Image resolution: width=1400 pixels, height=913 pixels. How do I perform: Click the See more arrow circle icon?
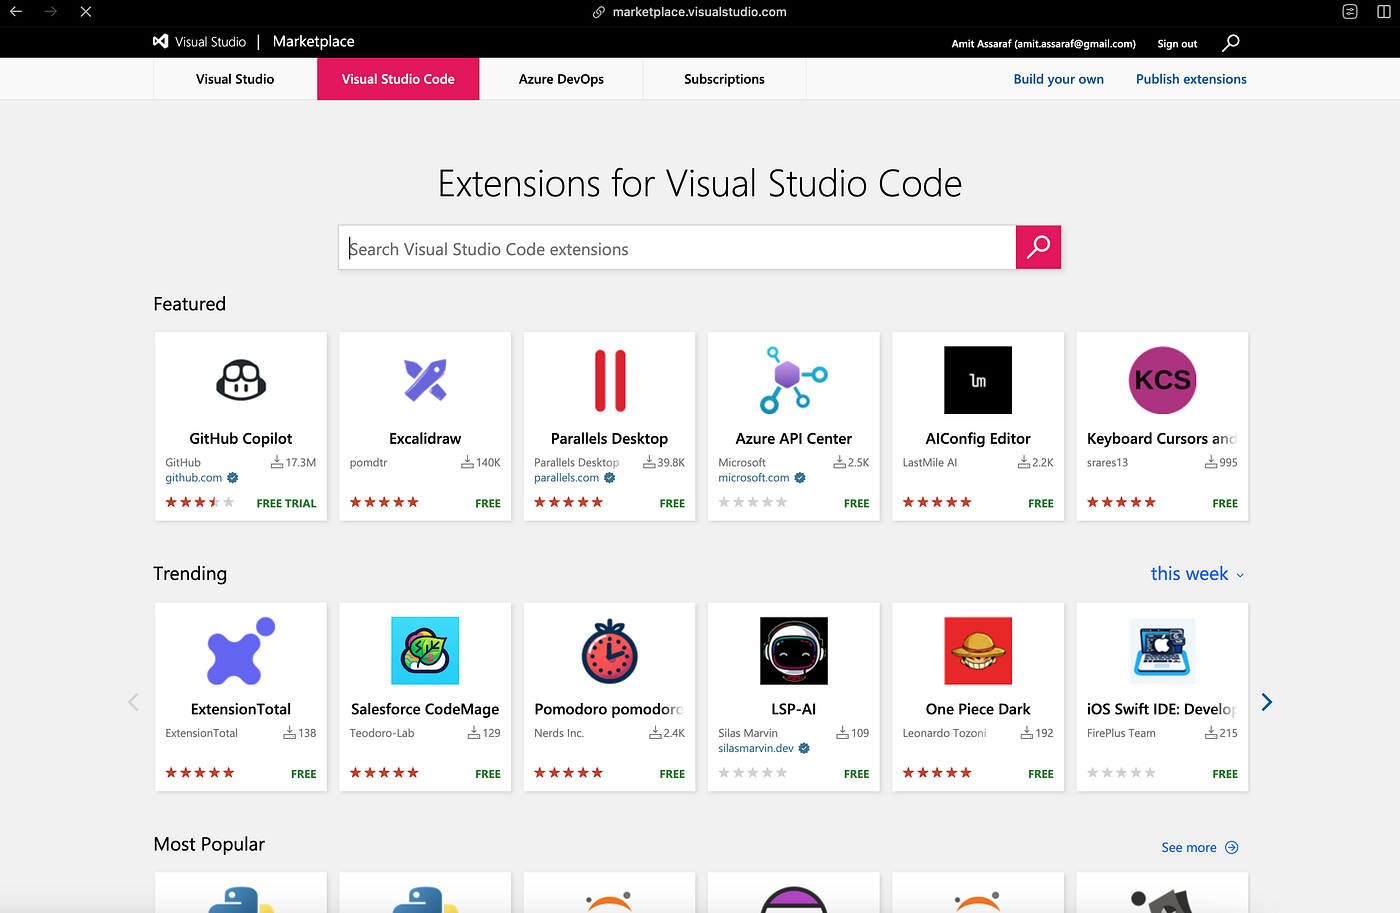pos(1232,847)
